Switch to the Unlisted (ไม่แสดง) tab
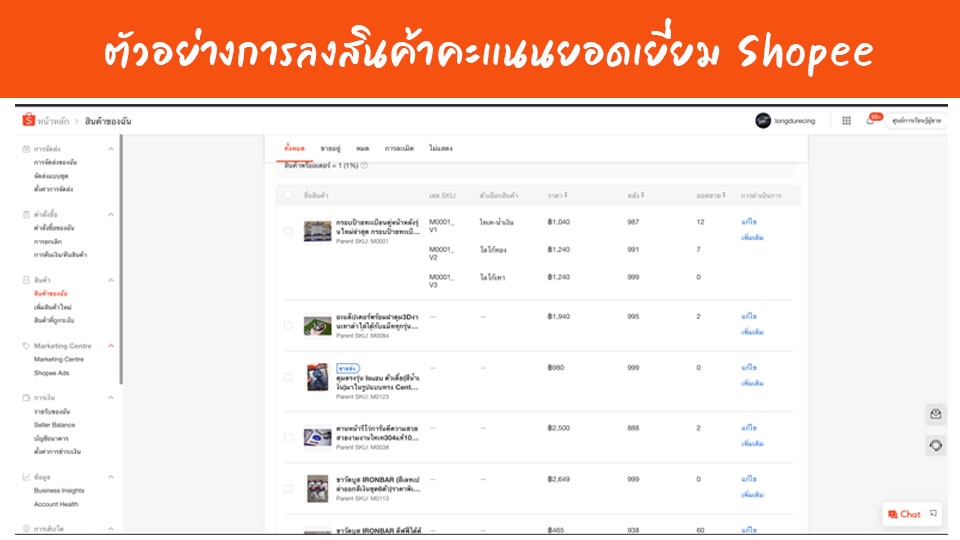 tap(441, 148)
